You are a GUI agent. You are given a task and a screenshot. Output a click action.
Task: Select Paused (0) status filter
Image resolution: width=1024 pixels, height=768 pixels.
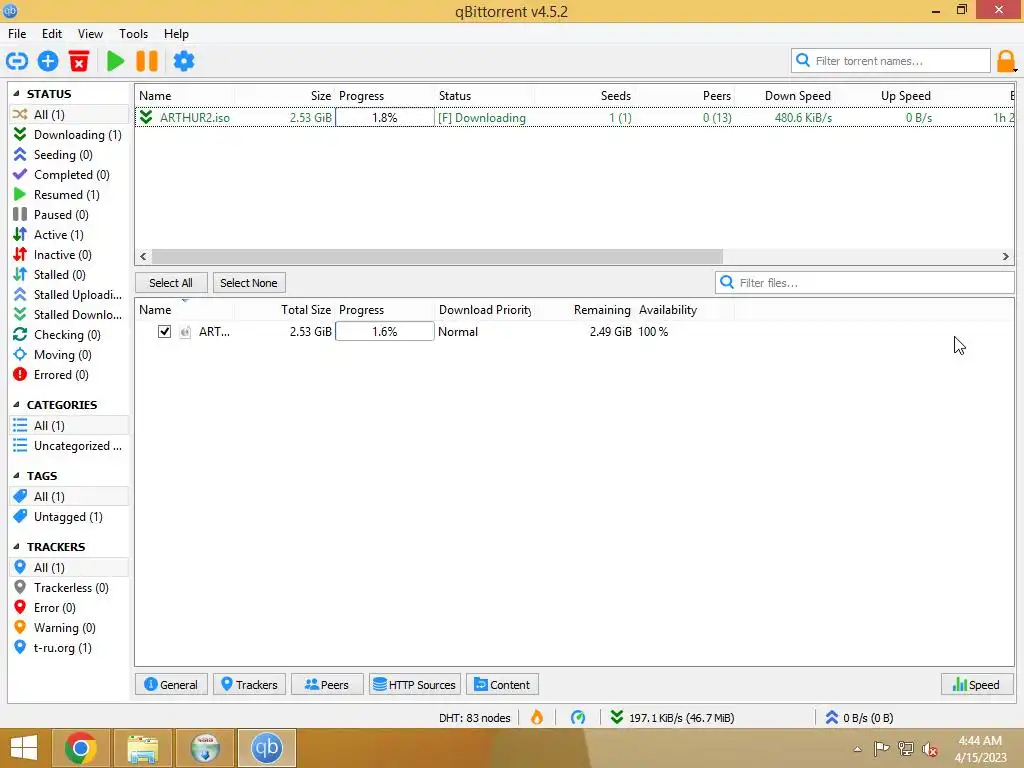69,215
